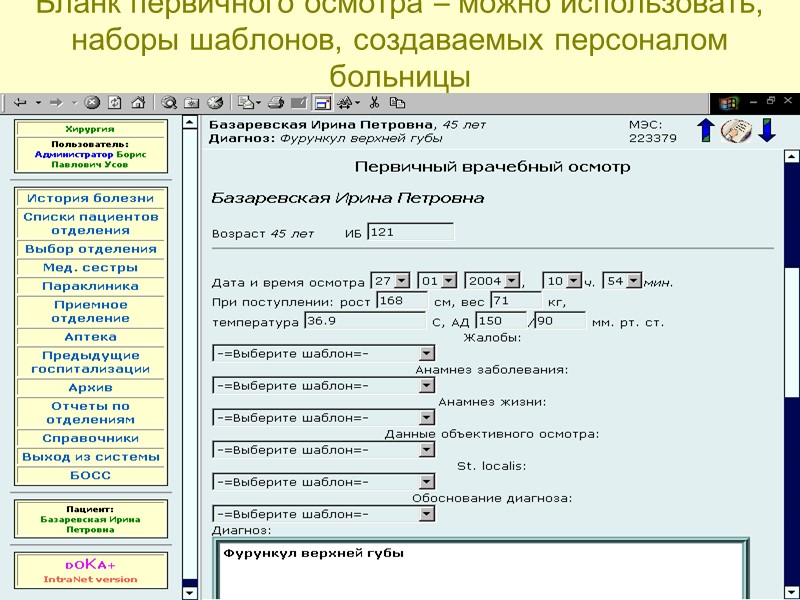Viewport: 800px width, 600px height.
Task: Open the Мед. сестры section
Action: pos(90,267)
